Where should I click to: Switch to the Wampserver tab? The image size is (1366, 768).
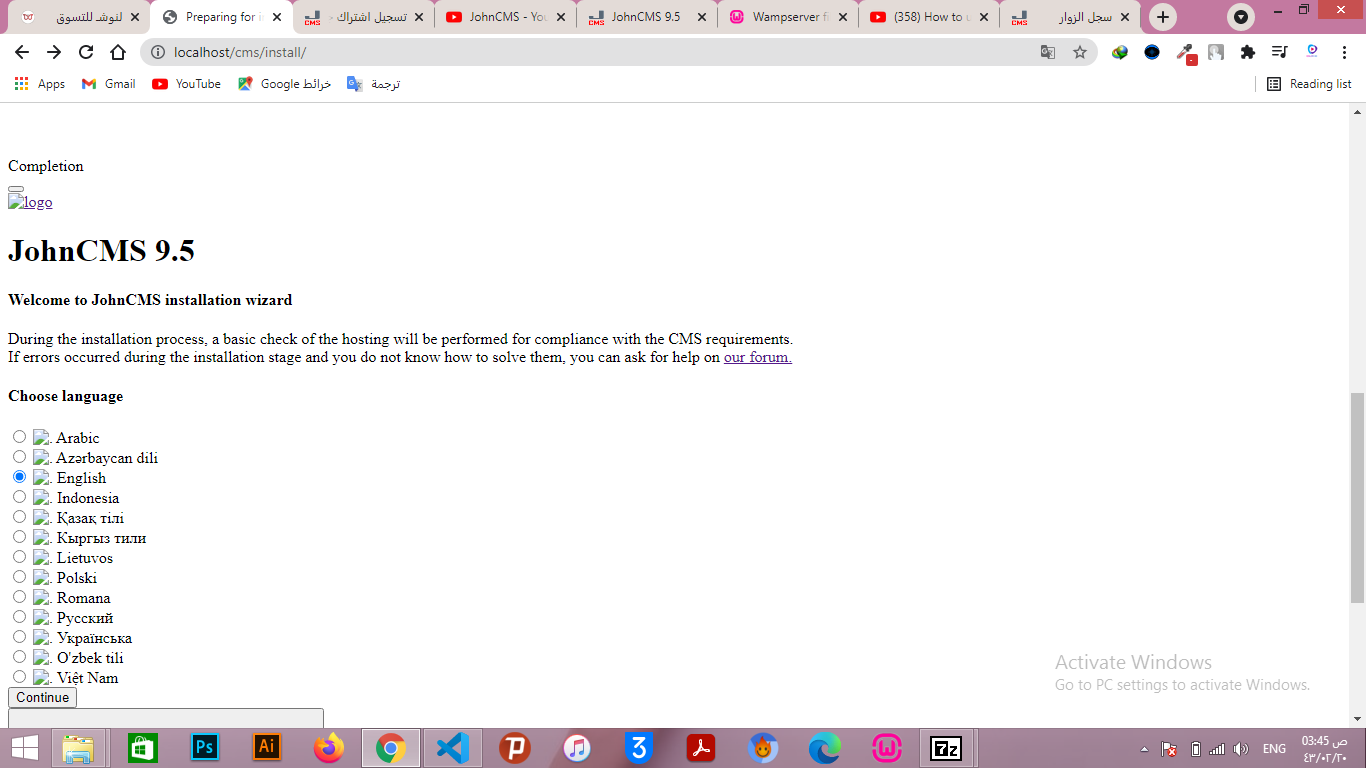click(x=788, y=17)
